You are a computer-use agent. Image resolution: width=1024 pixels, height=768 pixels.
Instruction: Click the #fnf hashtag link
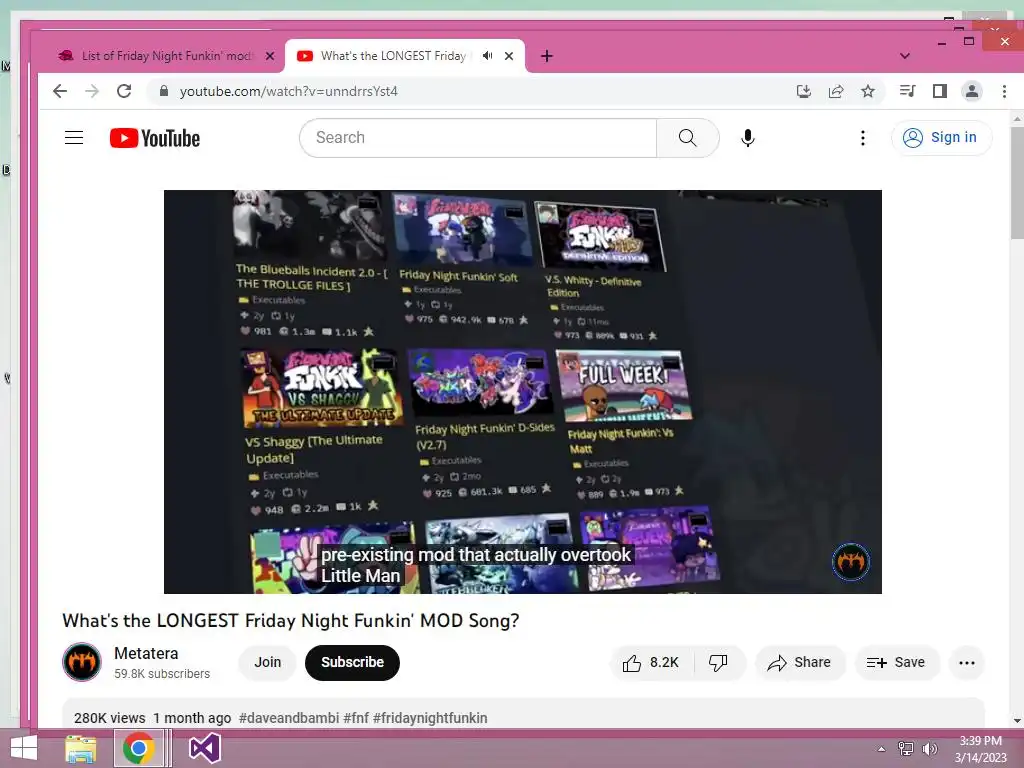point(356,718)
